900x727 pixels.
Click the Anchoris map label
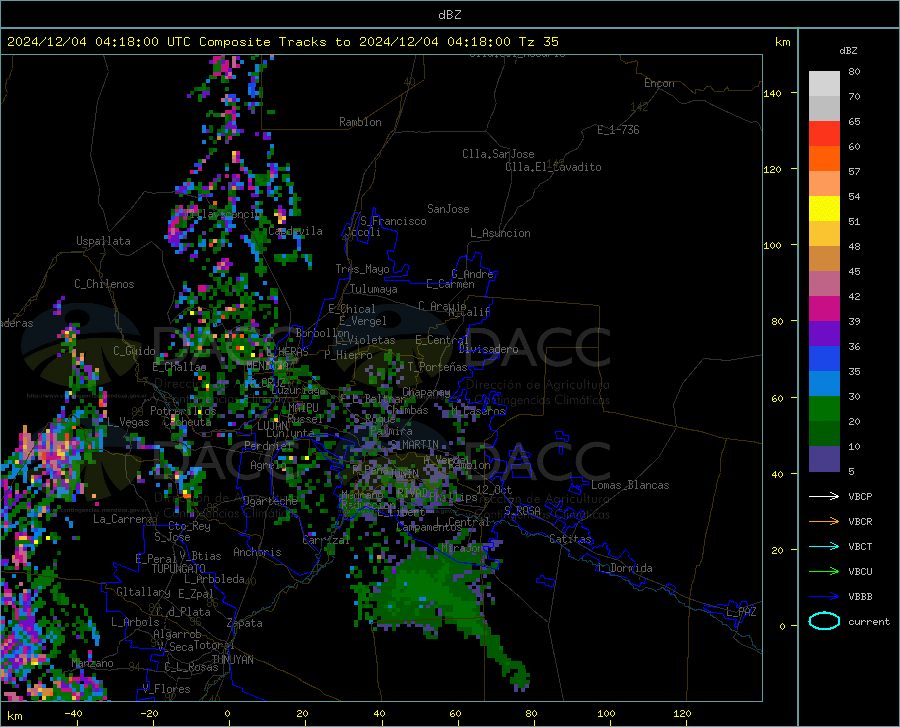[257, 552]
